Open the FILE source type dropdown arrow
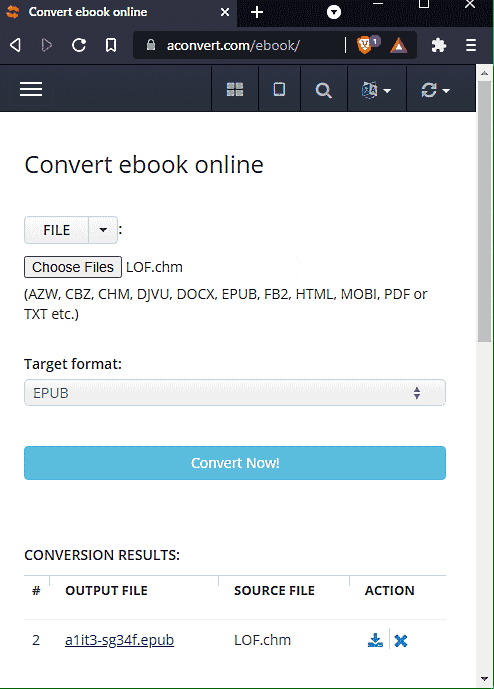The height and width of the screenshot is (689, 494). (x=103, y=230)
